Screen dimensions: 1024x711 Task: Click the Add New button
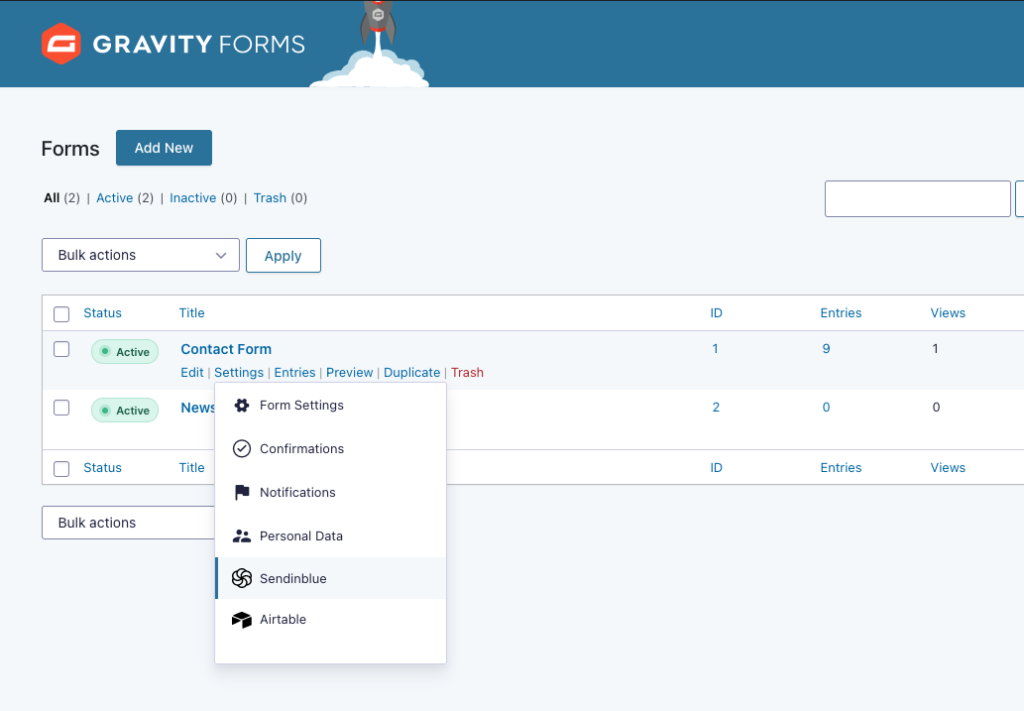[163, 147]
